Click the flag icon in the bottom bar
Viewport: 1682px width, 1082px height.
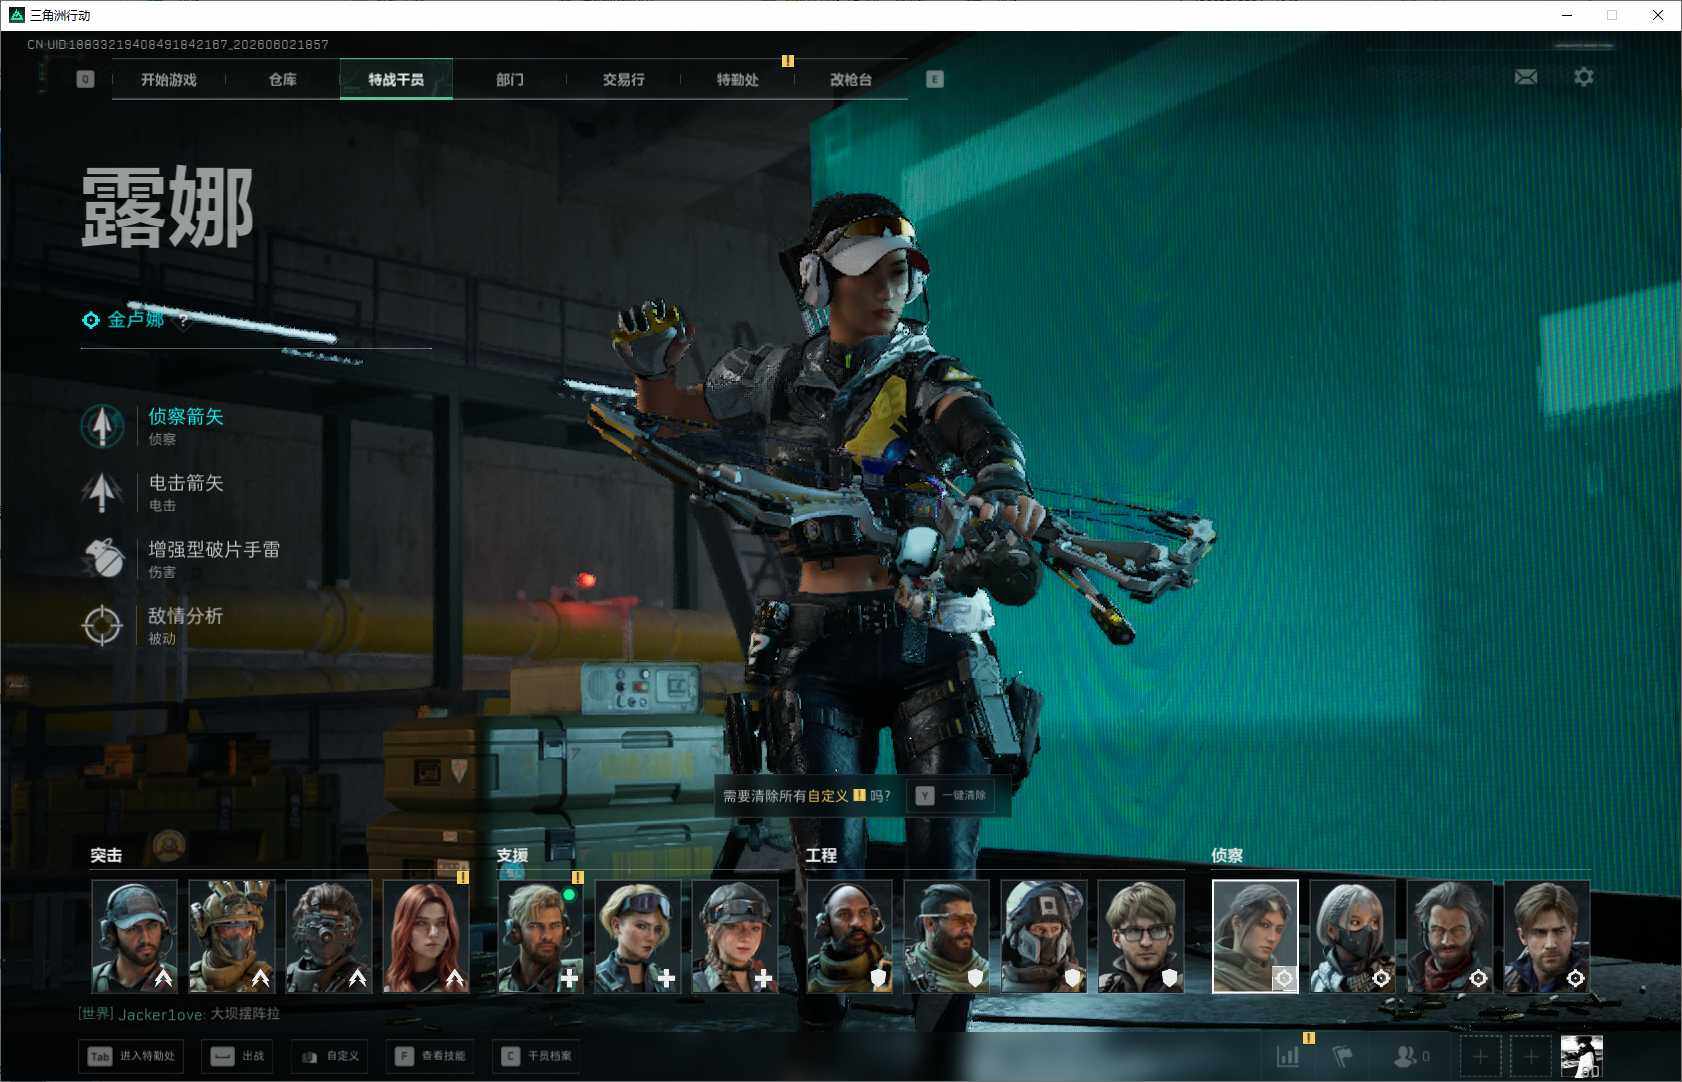tap(1343, 1055)
